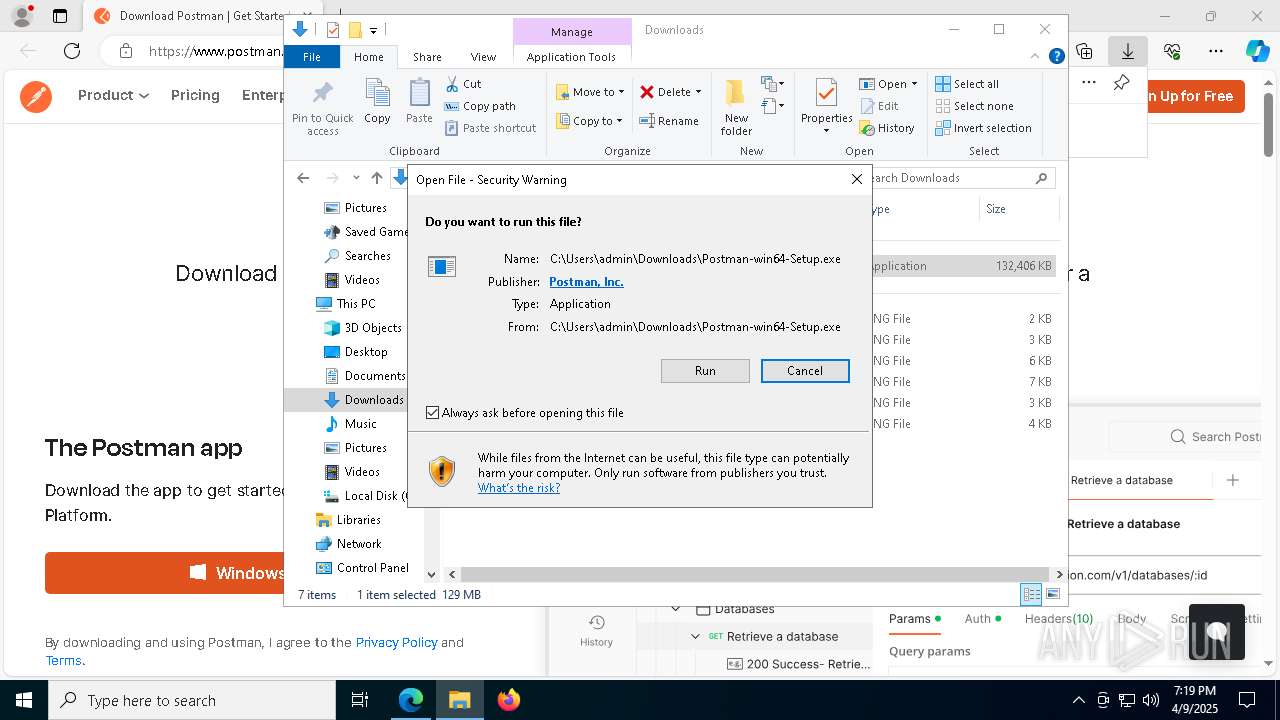Click Select all in the ribbon
Viewport: 1280px width, 720px height.
tap(967, 84)
